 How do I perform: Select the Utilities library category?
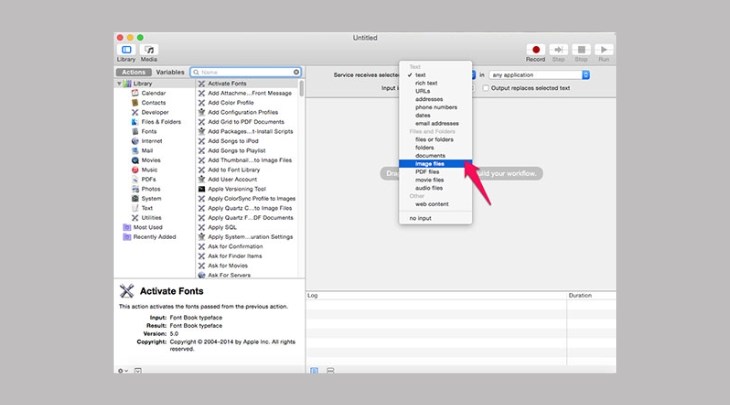[151, 218]
